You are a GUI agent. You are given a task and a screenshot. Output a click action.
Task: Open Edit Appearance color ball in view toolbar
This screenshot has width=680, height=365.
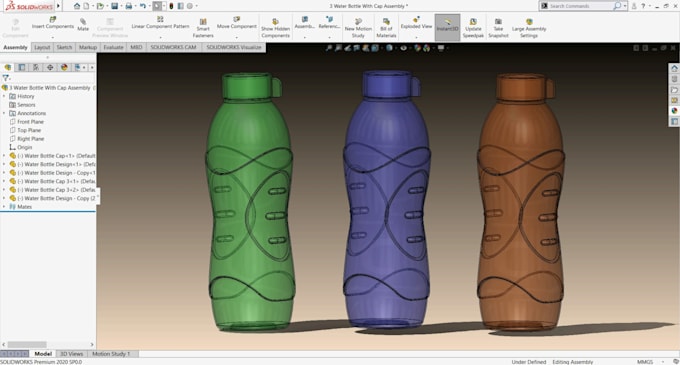pyautogui.click(x=417, y=48)
